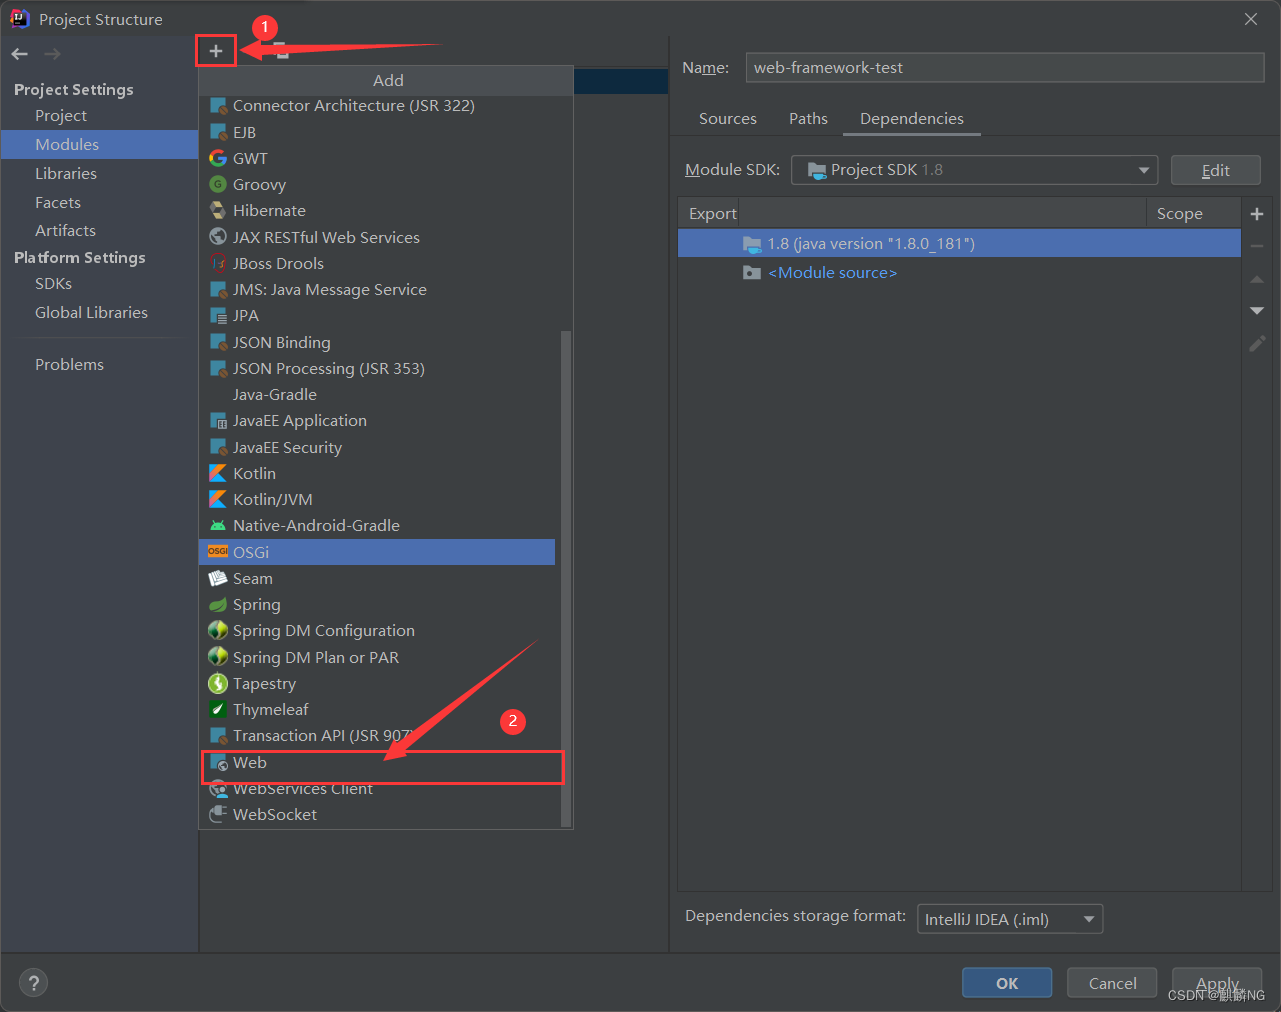
Task: Click the GWT framework icon
Action: (x=218, y=158)
